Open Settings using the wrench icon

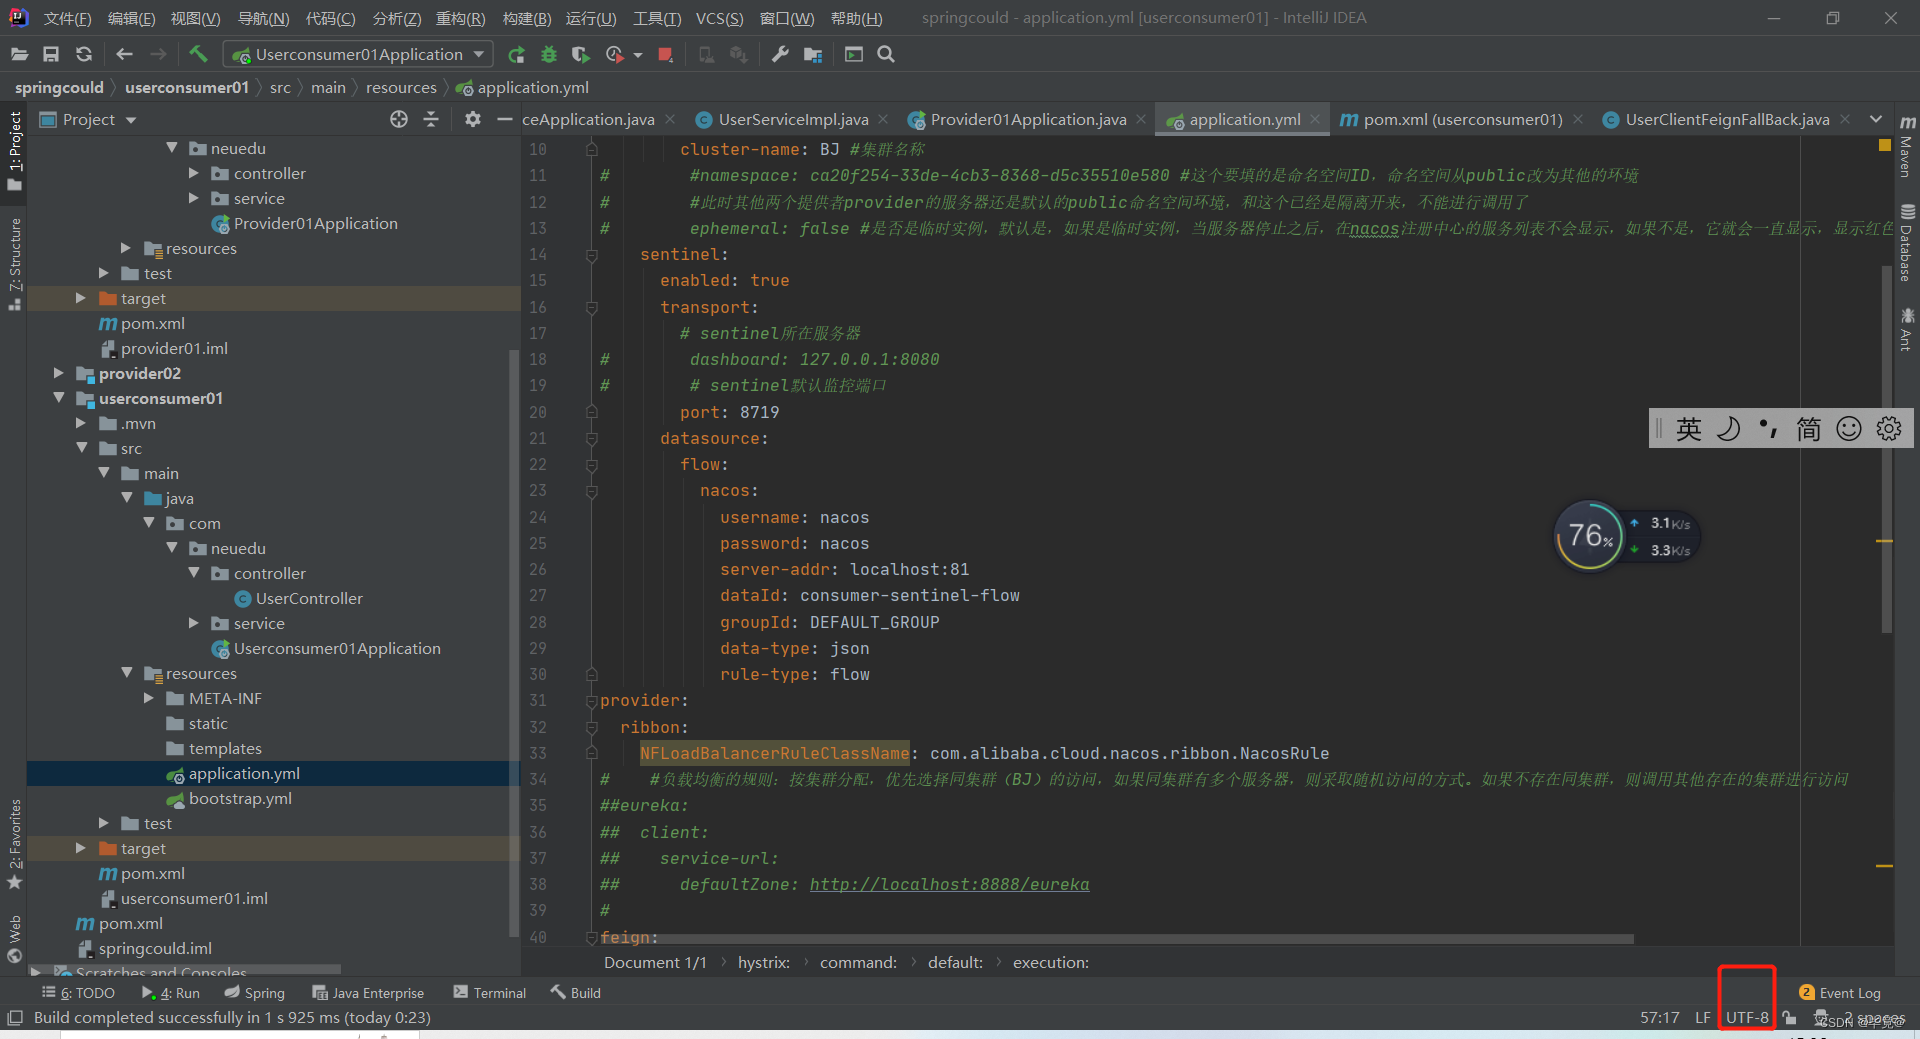click(779, 54)
